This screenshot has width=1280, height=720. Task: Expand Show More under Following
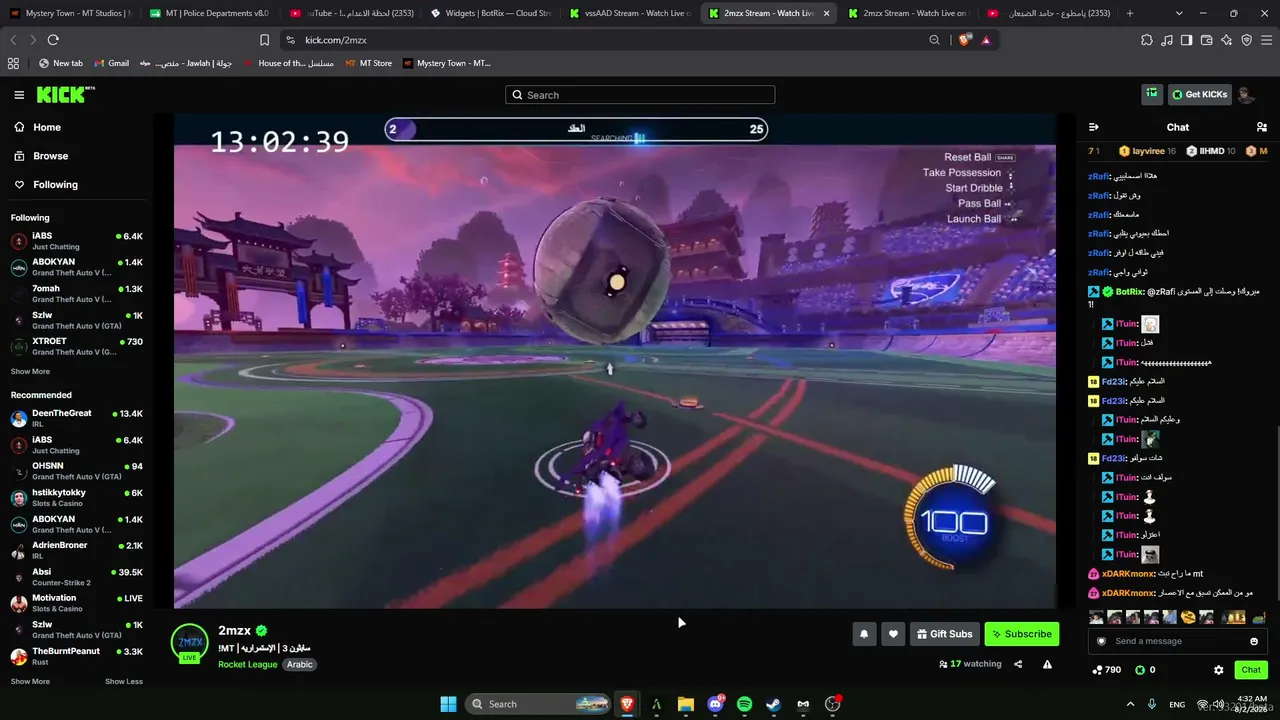pos(30,371)
